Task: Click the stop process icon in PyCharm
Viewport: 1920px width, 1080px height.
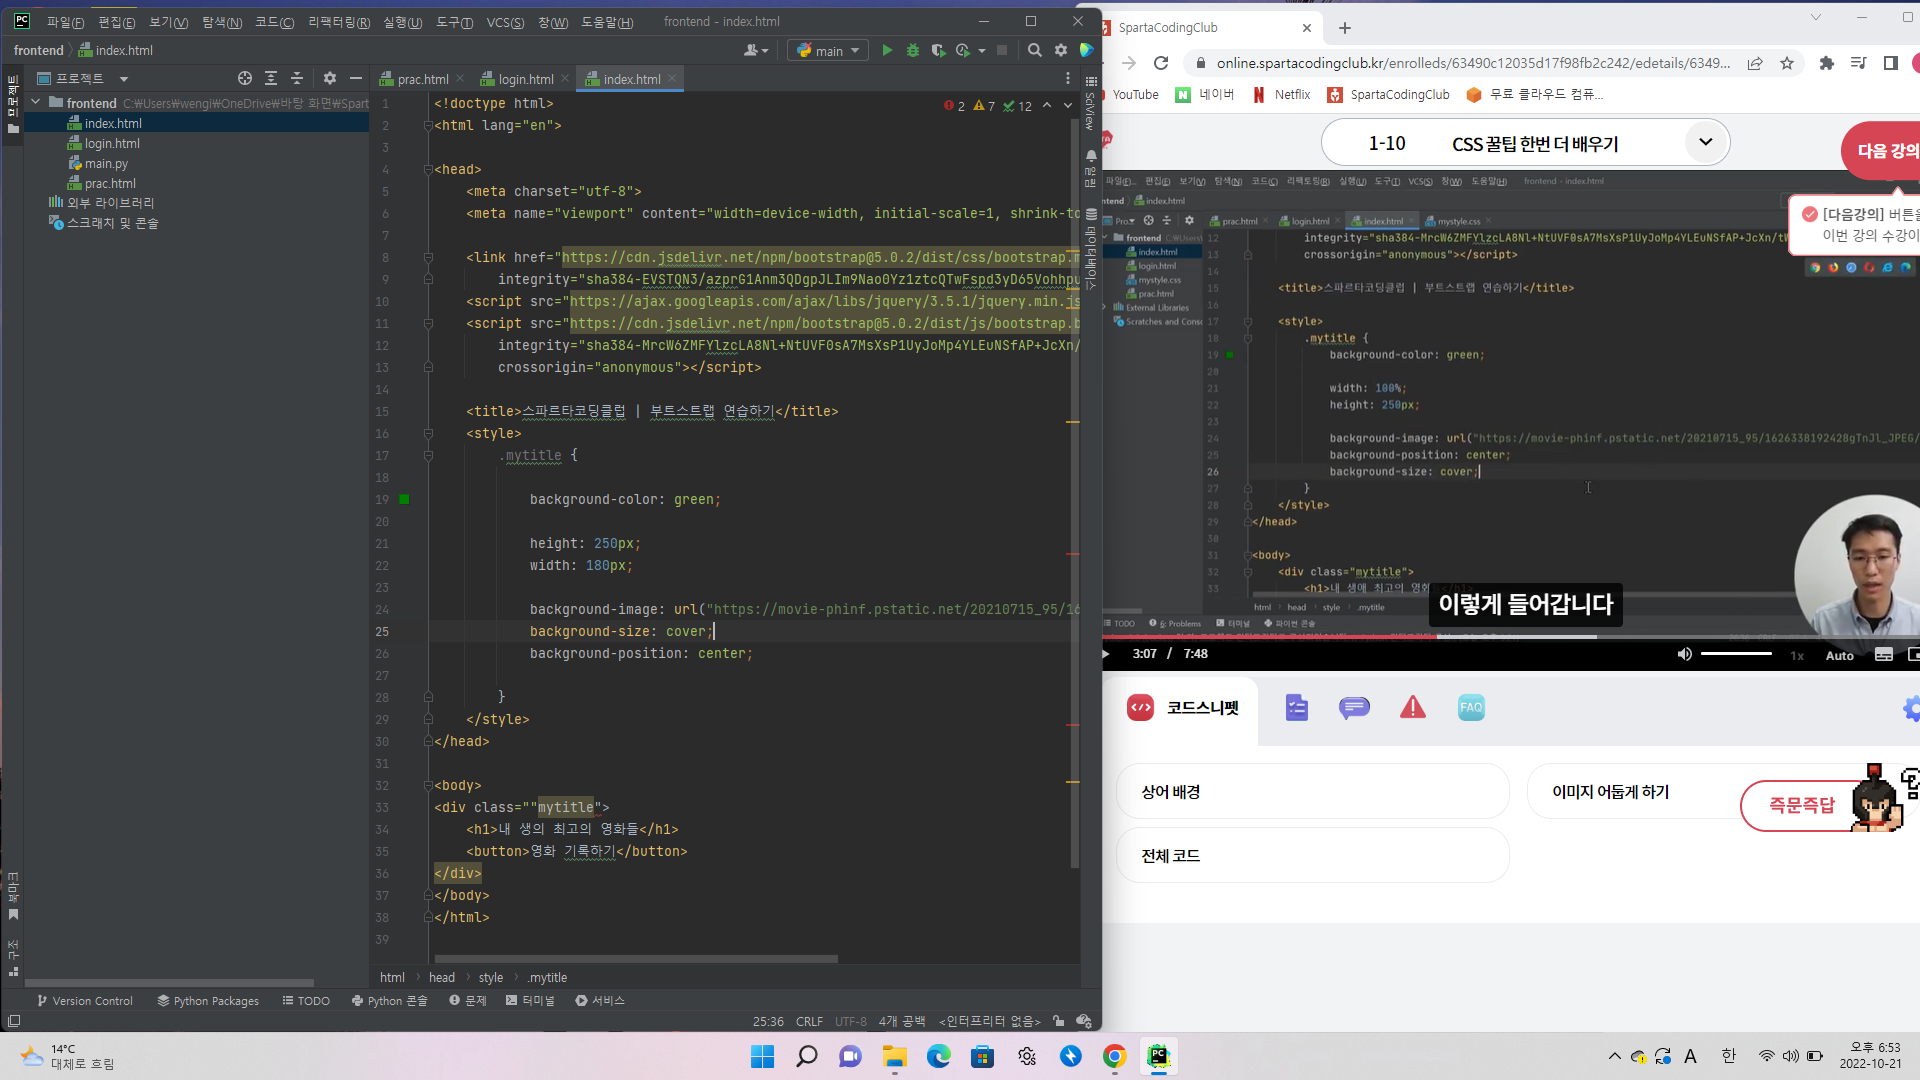Action: pyautogui.click(x=1002, y=50)
